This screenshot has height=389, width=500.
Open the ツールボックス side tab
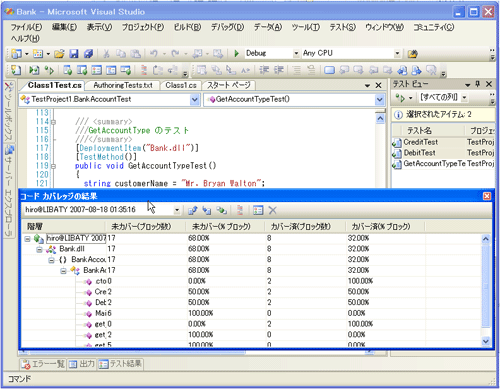pyautogui.click(x=9, y=111)
